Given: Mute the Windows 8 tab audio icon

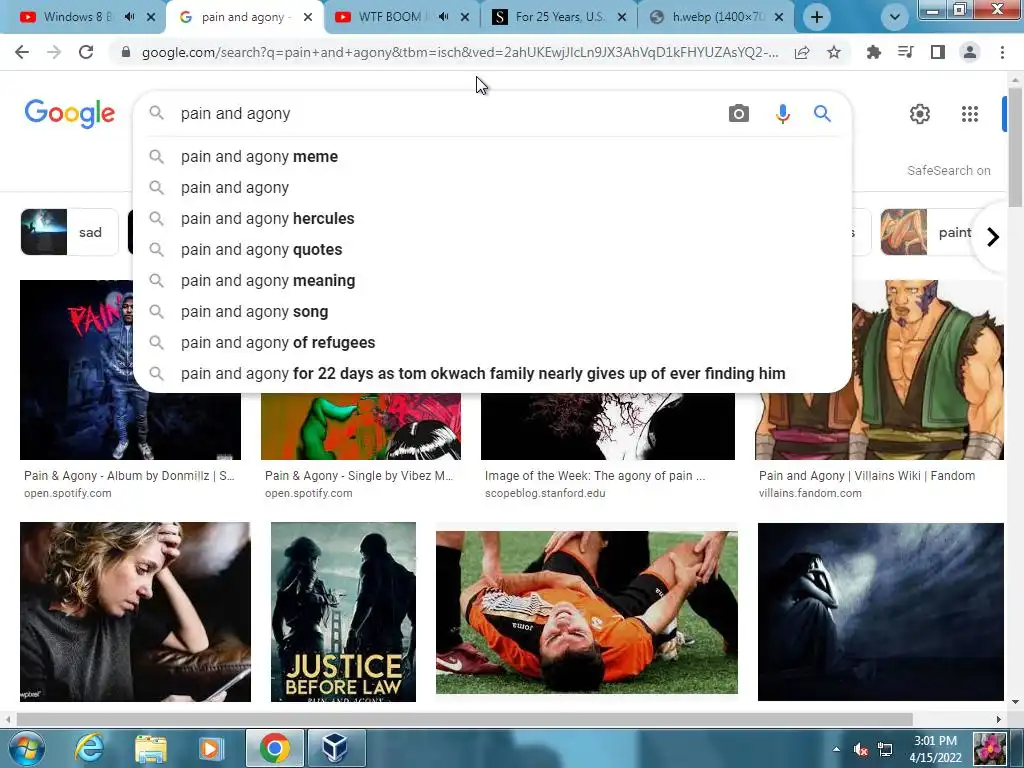Looking at the screenshot, I should tap(129, 17).
